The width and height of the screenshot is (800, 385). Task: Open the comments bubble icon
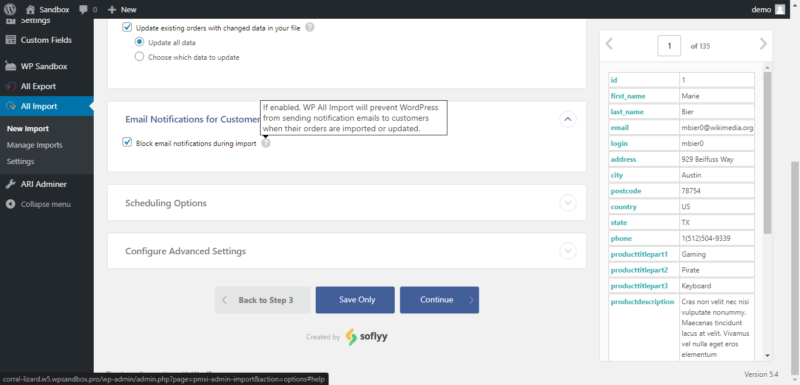coord(83,10)
